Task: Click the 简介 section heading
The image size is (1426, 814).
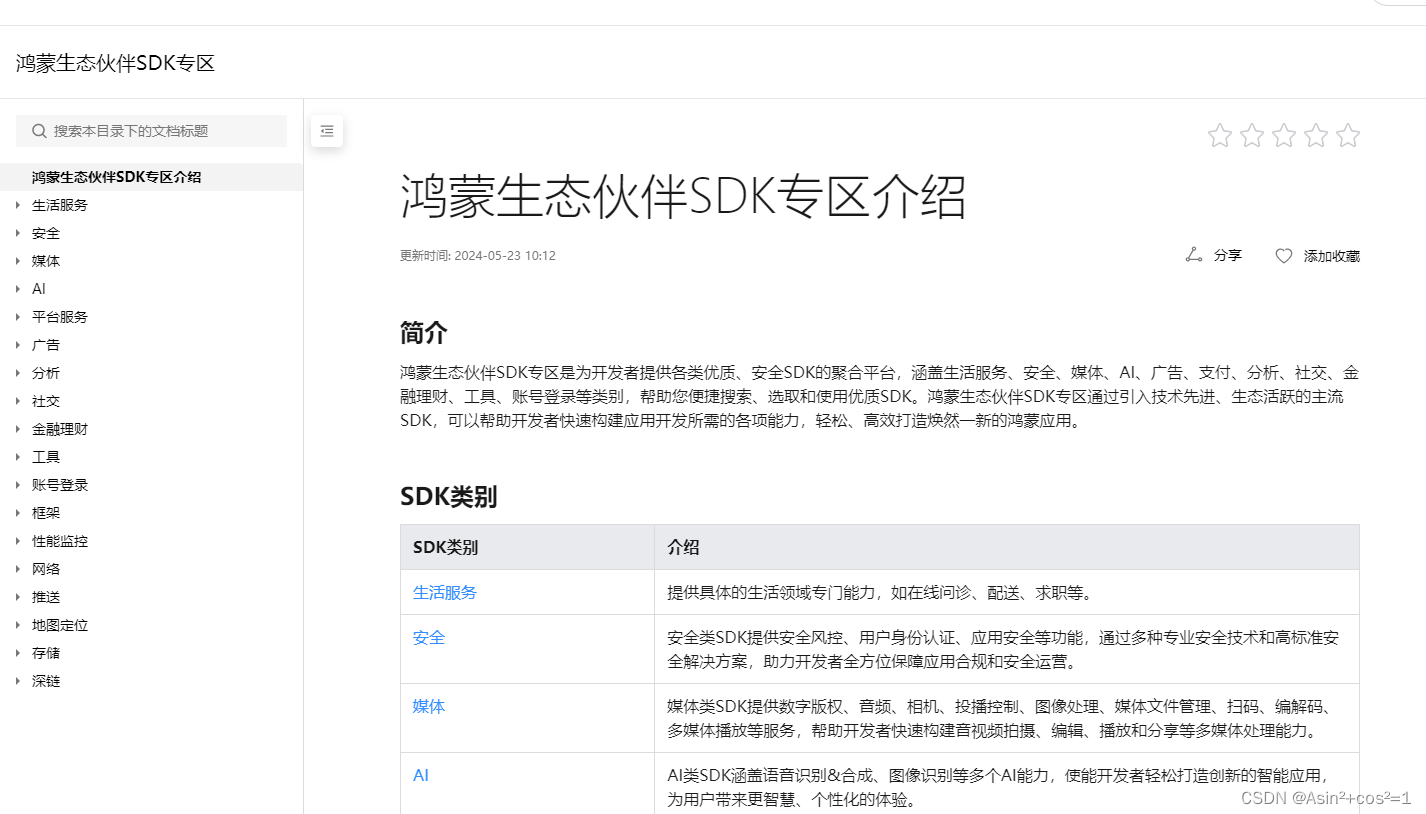Action: point(424,333)
